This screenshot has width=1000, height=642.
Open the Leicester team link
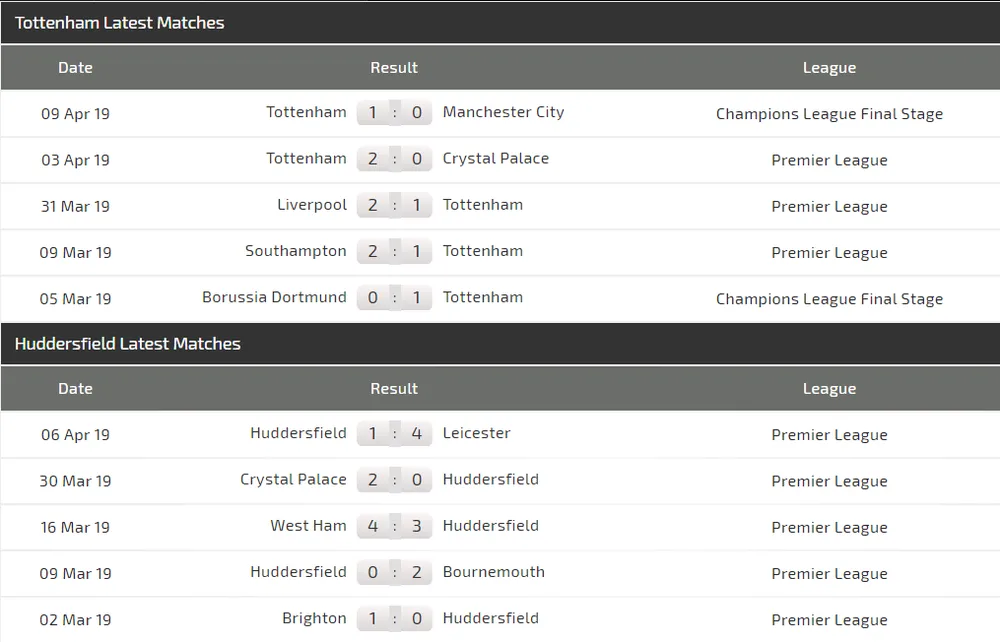(x=476, y=433)
